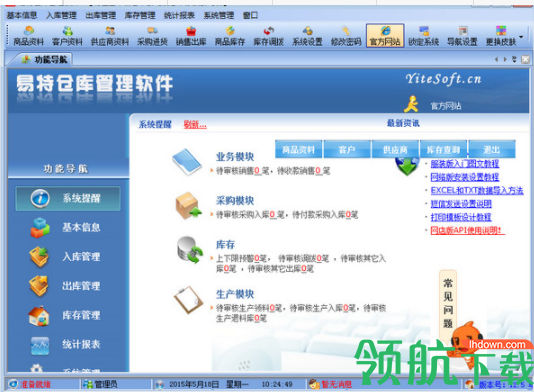The height and width of the screenshot is (392, 534).
Task: Open the 生产模块 heading
Action: [x=235, y=294]
